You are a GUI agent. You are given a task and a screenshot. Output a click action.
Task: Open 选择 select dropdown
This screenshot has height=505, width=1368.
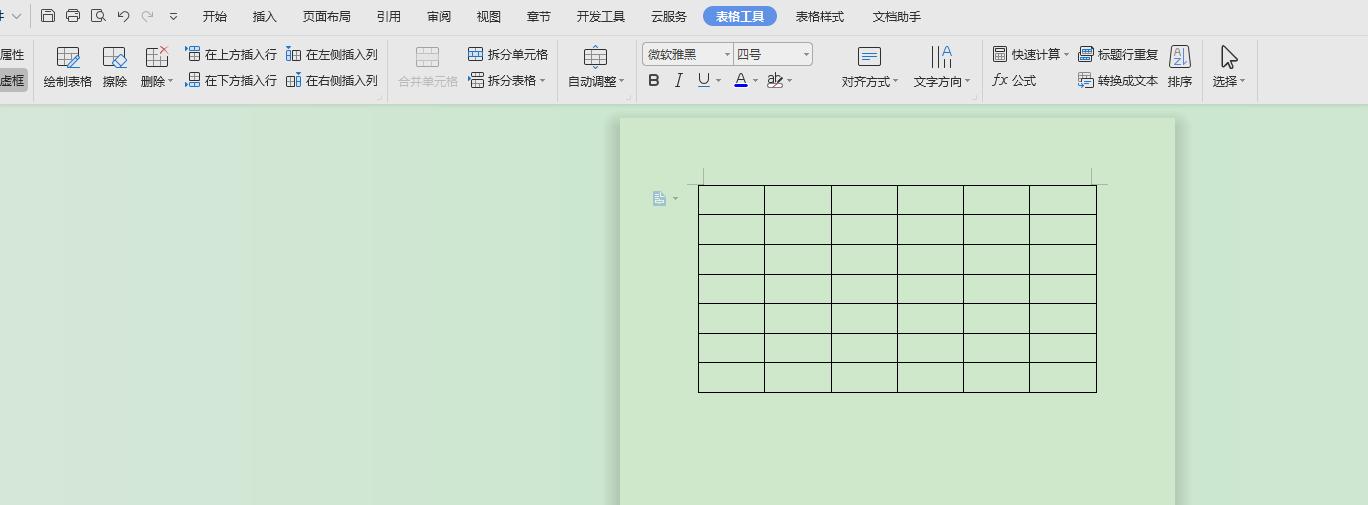click(1229, 67)
